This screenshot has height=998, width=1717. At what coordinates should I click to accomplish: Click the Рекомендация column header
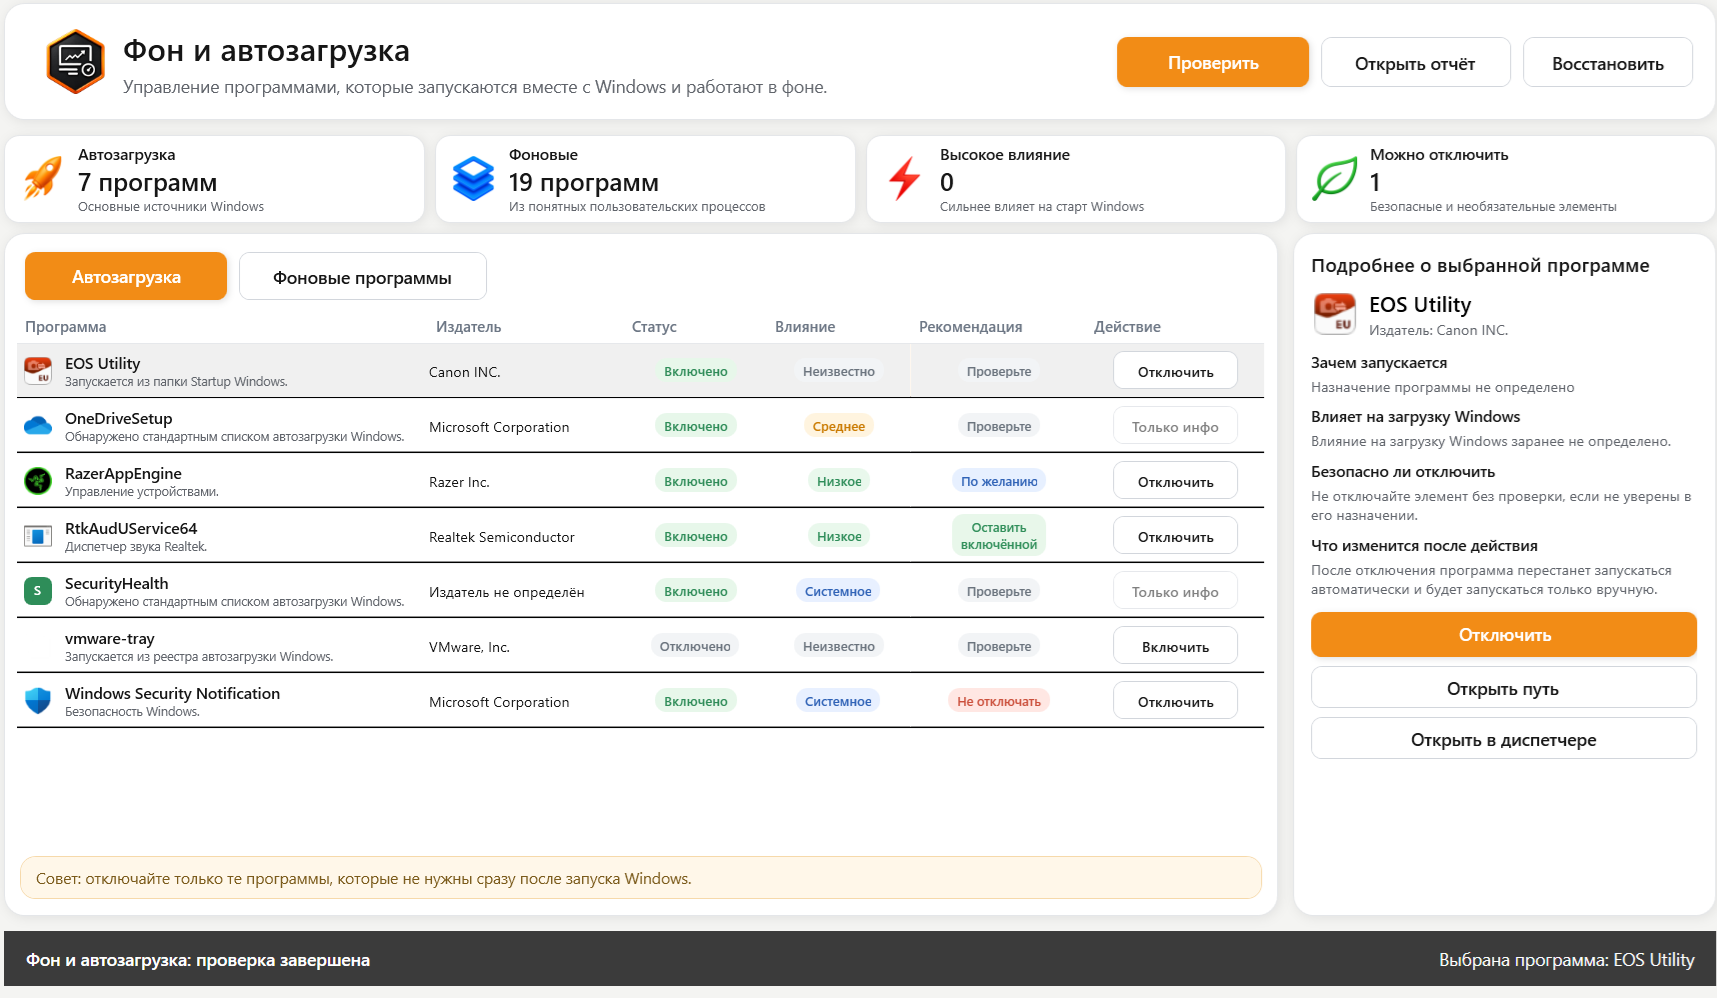(x=971, y=327)
